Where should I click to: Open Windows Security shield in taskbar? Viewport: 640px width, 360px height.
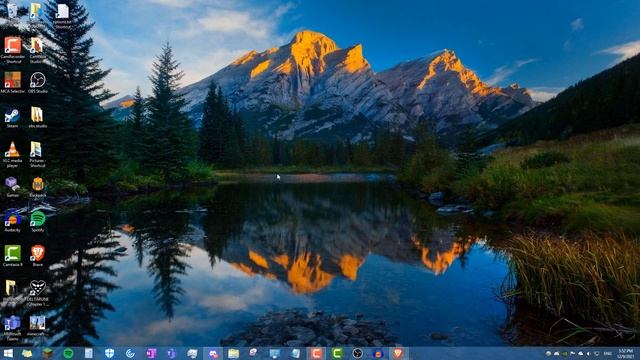click(109, 353)
